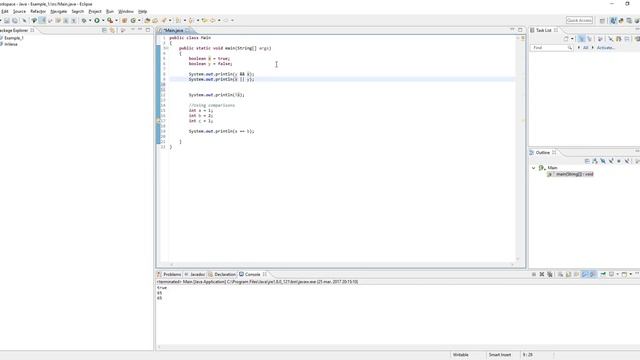Screen dimensions: 640x360
Task: Create a new Java package from the toolbar
Action: tap(124, 20)
